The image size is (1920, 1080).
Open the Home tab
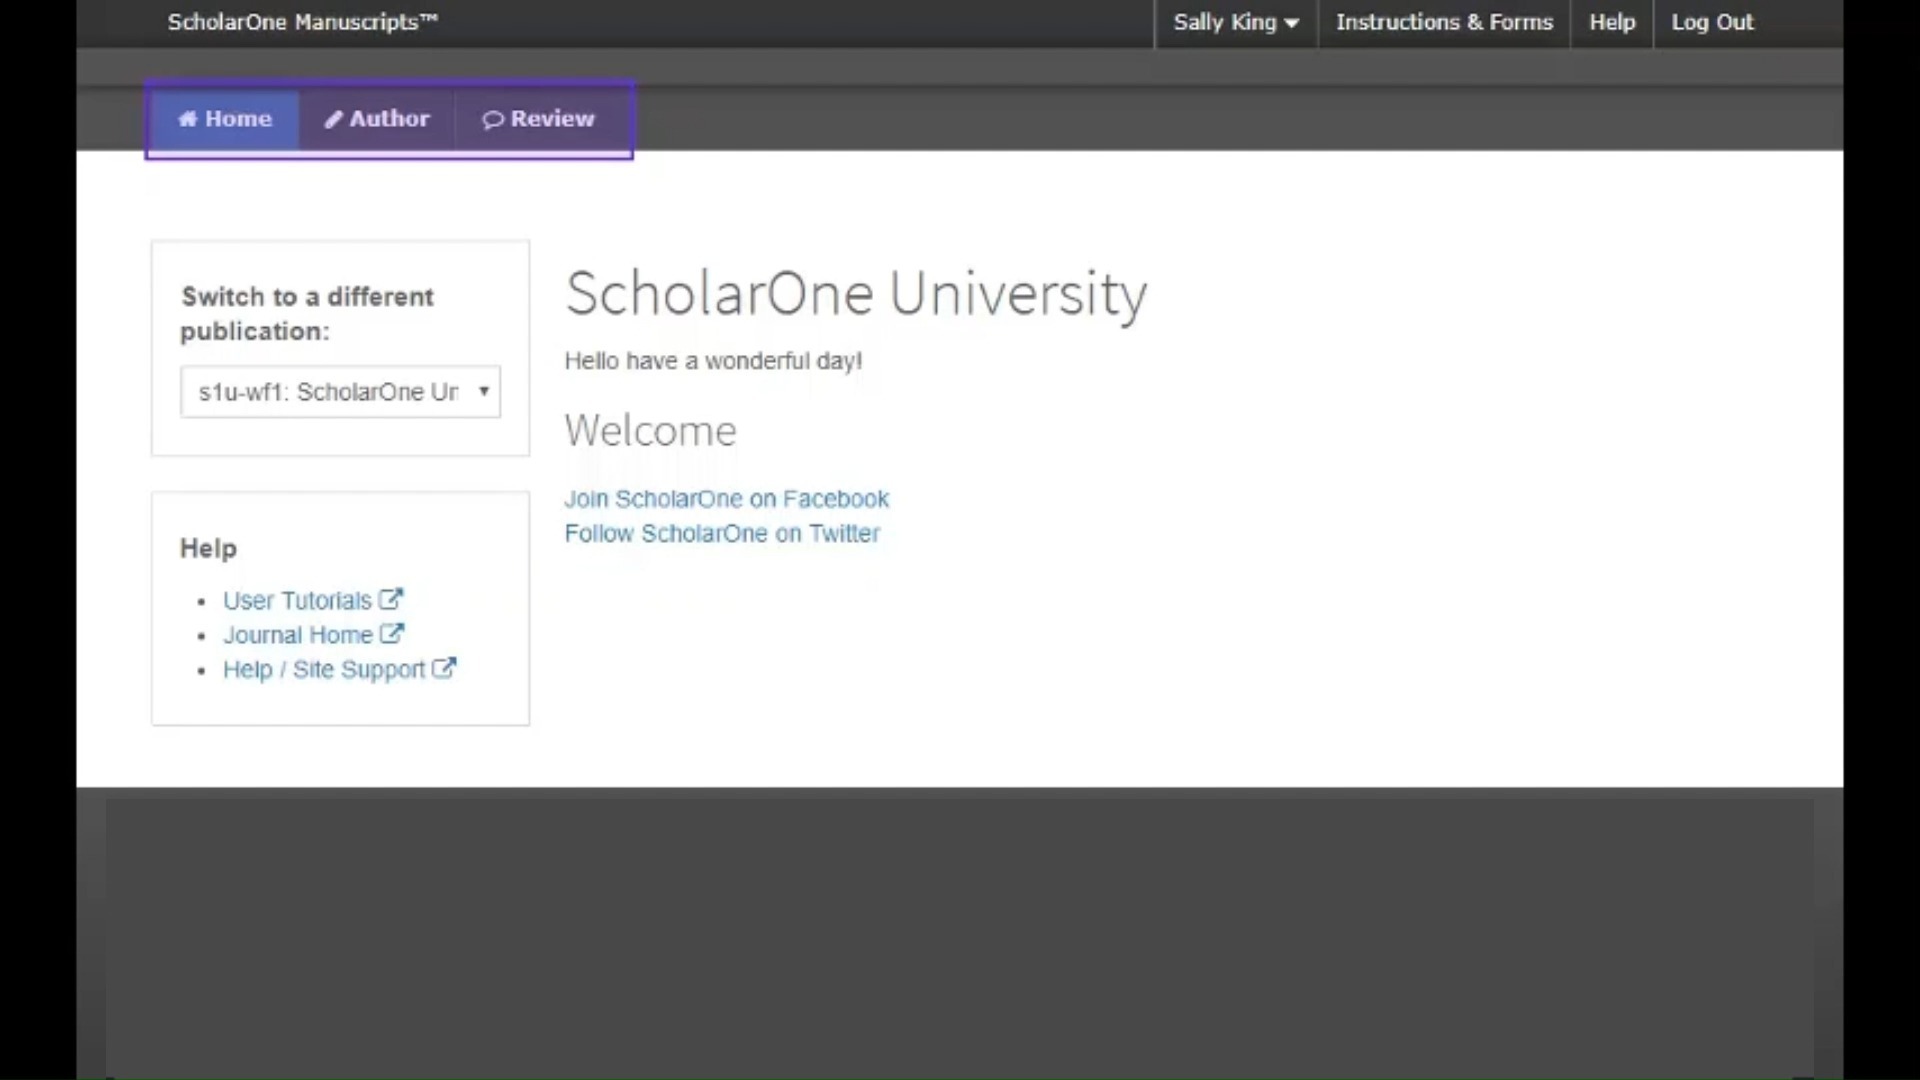[225, 119]
